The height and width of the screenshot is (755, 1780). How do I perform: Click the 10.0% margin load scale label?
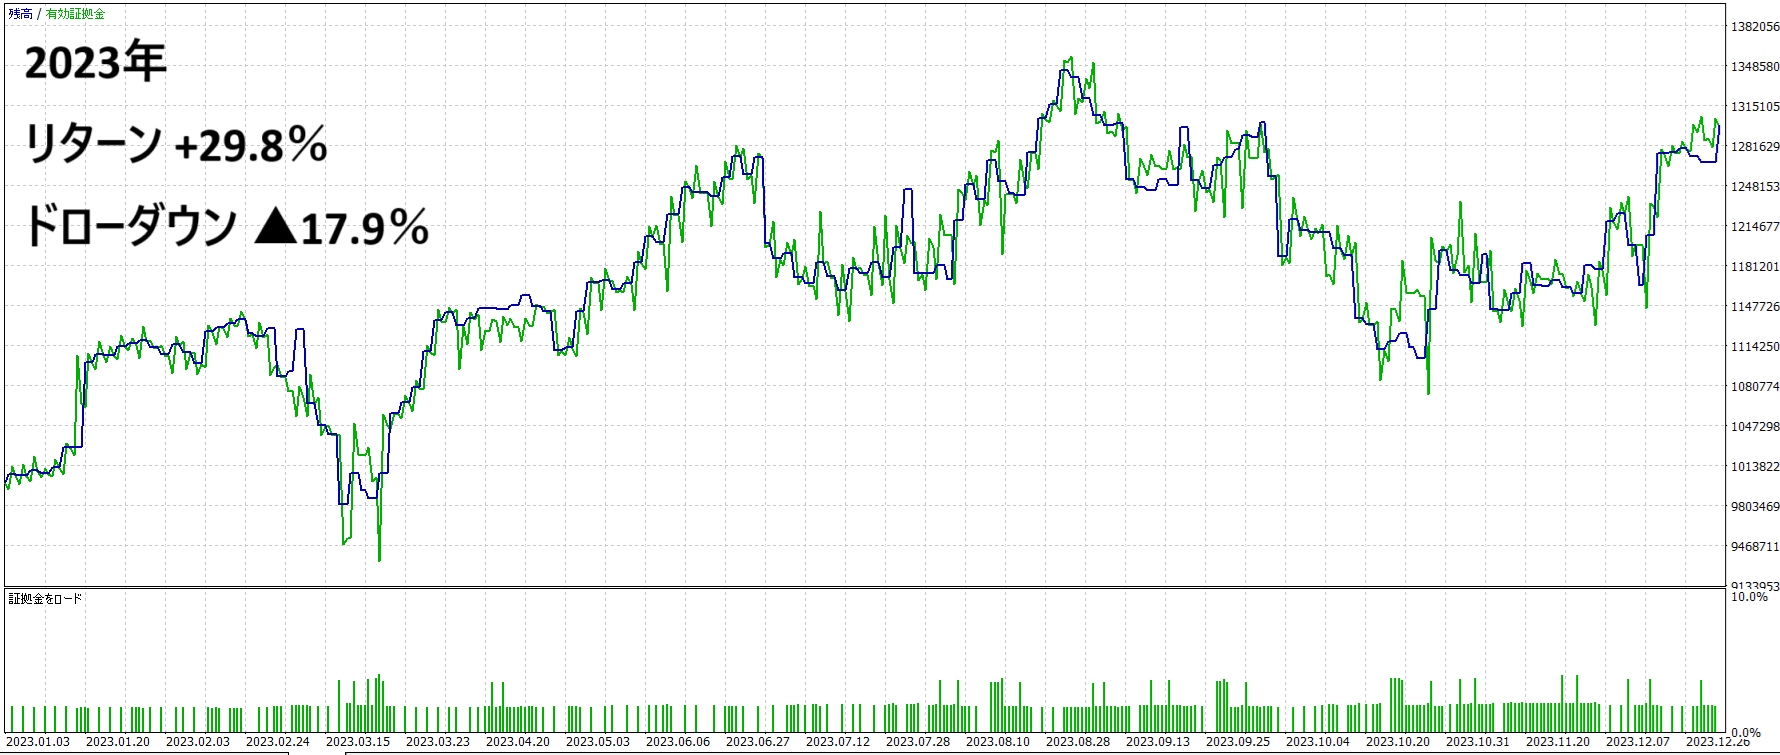pyautogui.click(x=1749, y=597)
